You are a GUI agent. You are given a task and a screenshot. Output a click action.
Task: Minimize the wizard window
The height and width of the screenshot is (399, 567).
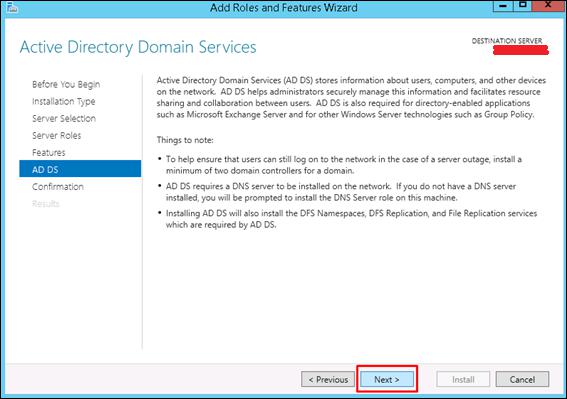point(503,5)
